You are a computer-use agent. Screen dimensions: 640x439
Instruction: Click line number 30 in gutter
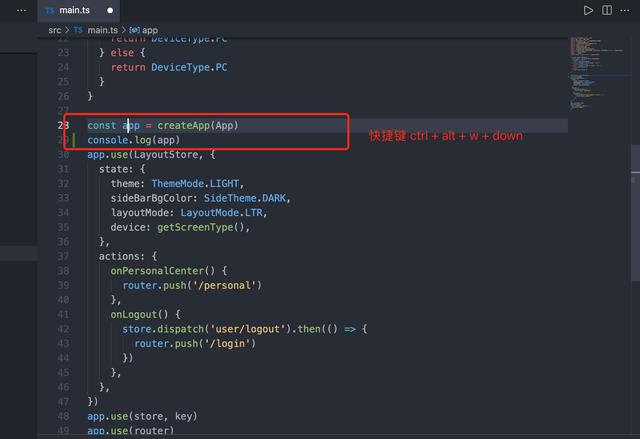point(63,155)
